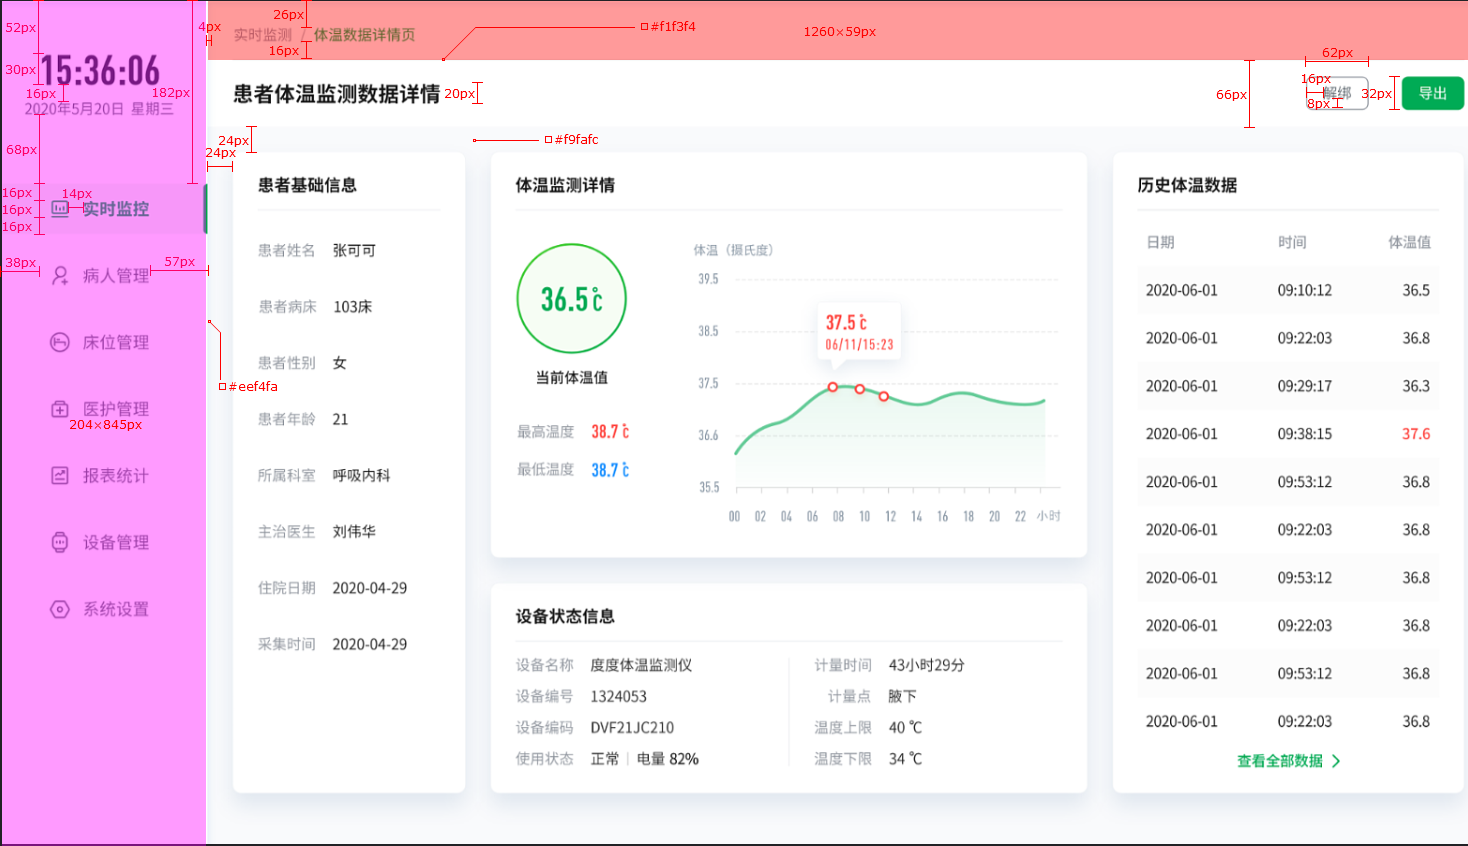Open 实时监控 menu item

[103, 209]
